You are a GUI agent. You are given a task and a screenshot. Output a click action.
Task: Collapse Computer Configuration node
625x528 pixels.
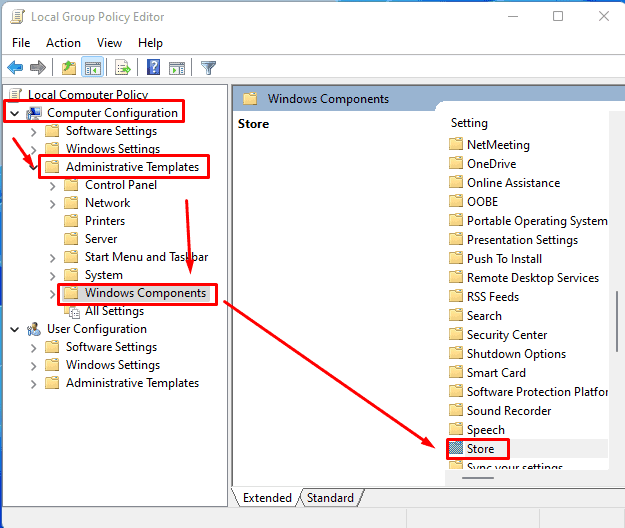15,114
